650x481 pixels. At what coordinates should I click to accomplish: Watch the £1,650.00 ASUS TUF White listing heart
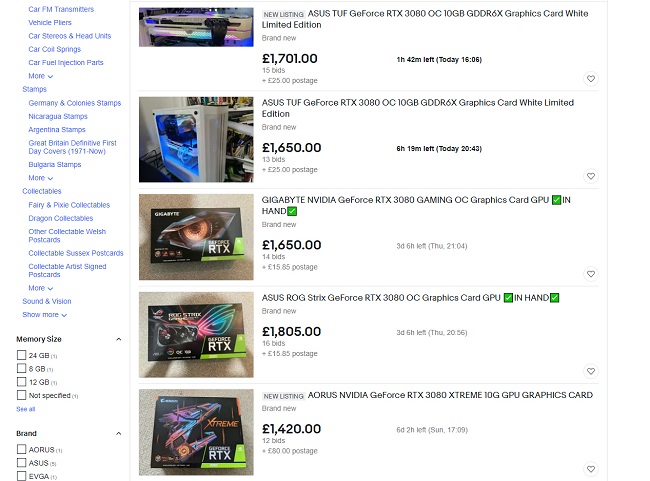click(591, 176)
